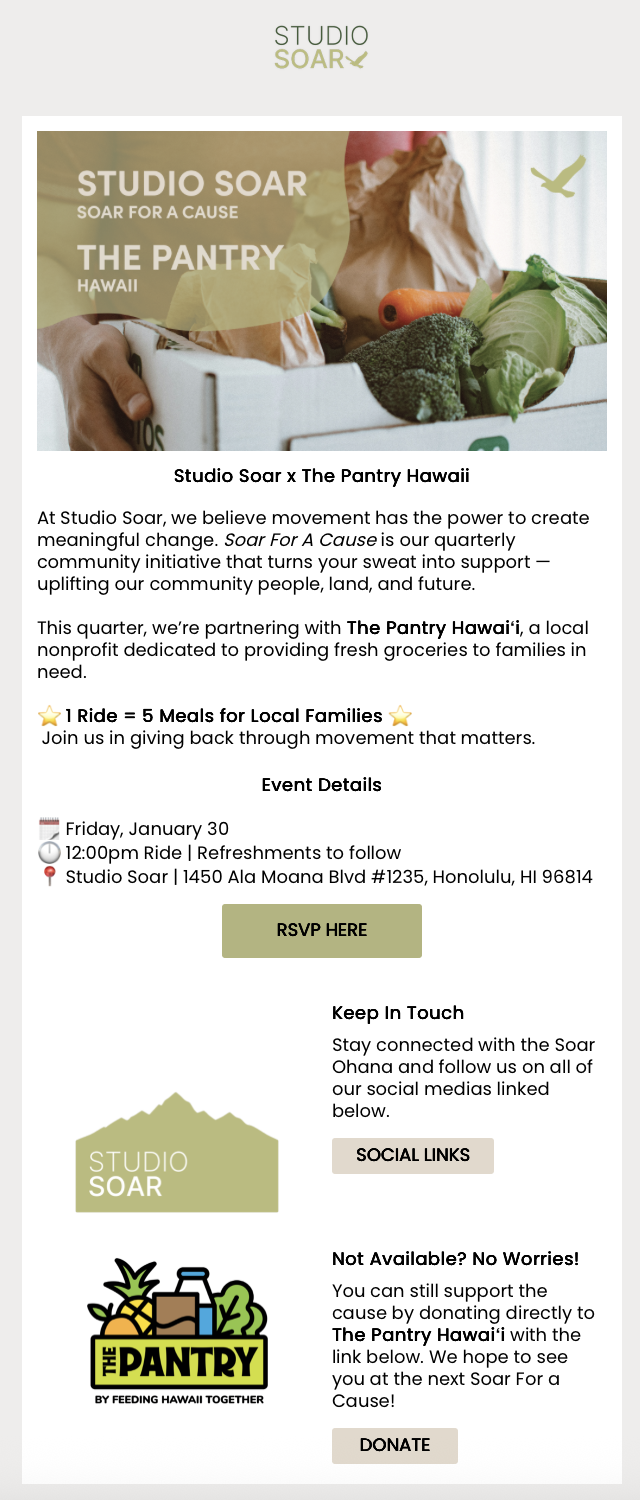Click the Event Details heading

pos(321,785)
